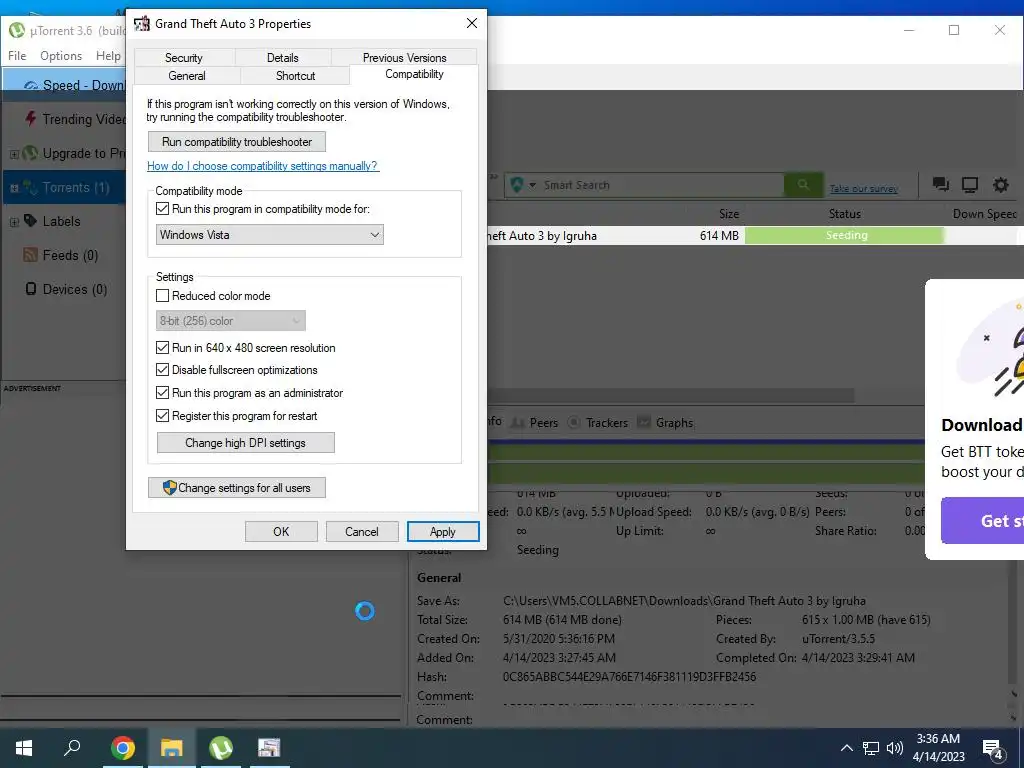Click the Trending Videos lightning icon
Screen dimensions: 1024x768
31,119
